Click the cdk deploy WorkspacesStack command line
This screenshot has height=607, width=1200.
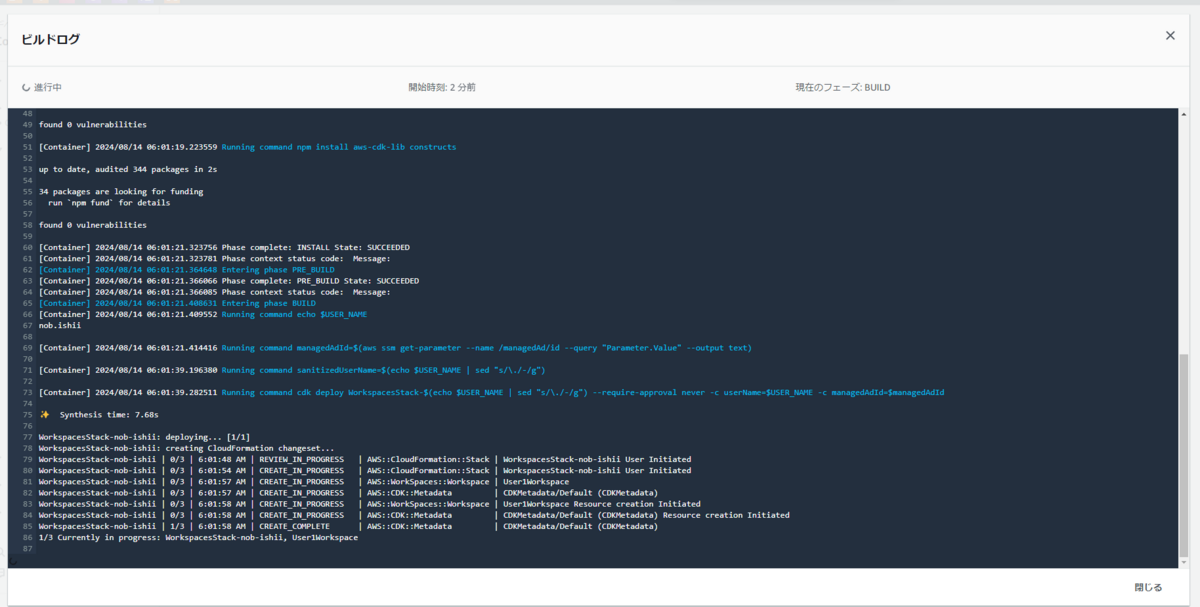coord(492,392)
